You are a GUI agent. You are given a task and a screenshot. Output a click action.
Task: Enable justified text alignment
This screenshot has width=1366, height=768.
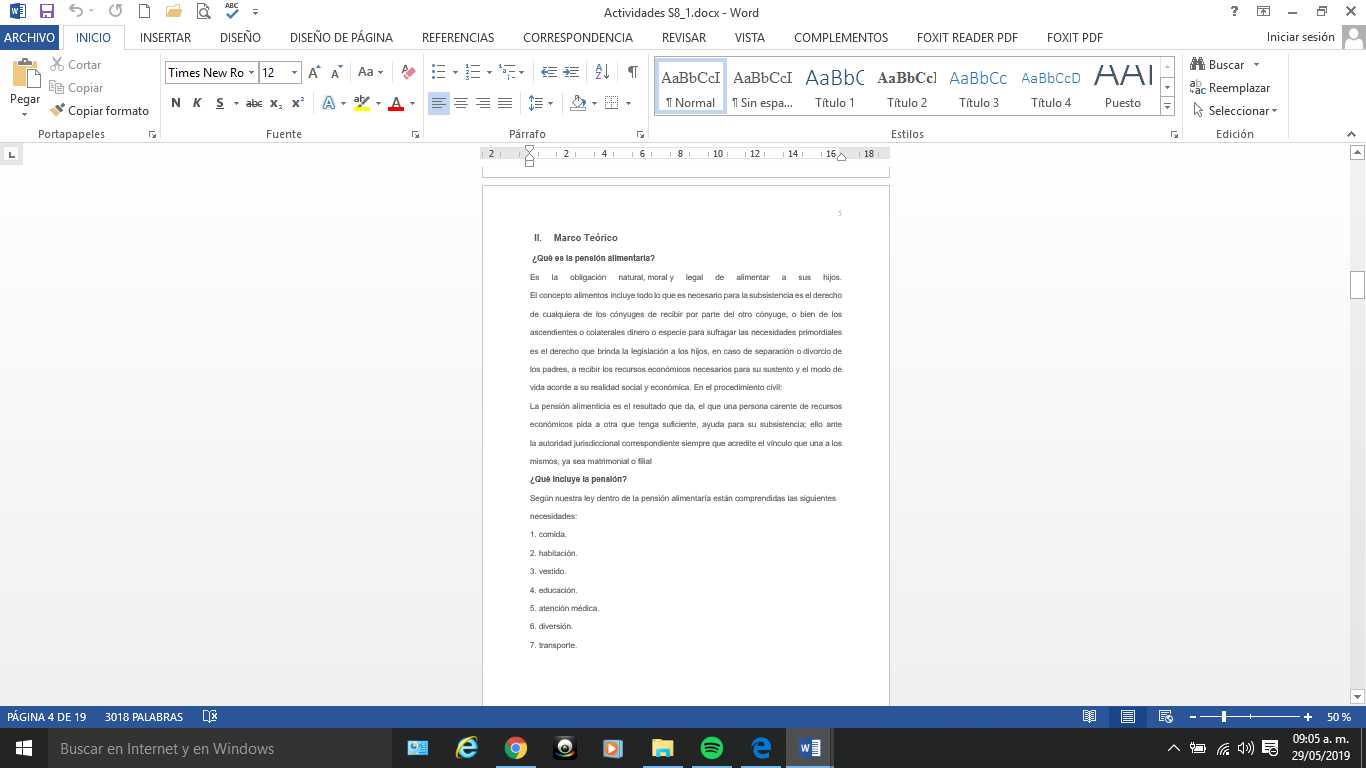coord(505,103)
